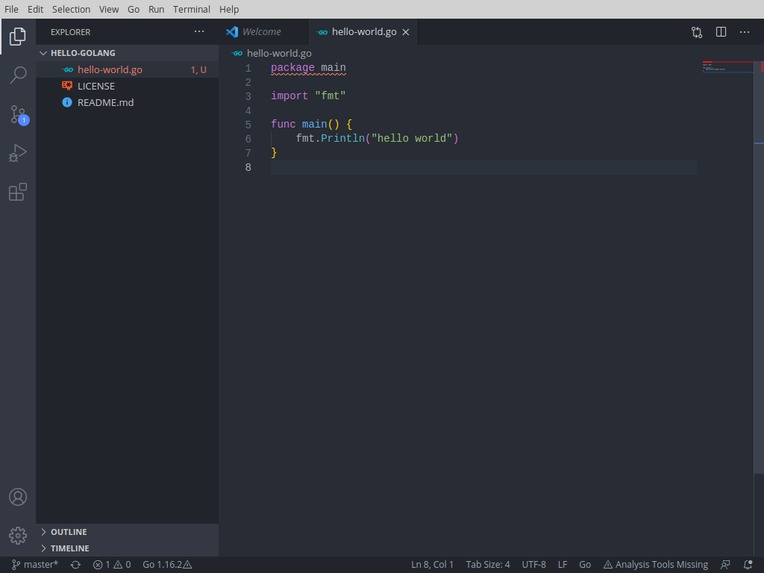This screenshot has height=573, width=764.
Task: Click the Analysis Tools Missing warning
Action: coord(655,565)
